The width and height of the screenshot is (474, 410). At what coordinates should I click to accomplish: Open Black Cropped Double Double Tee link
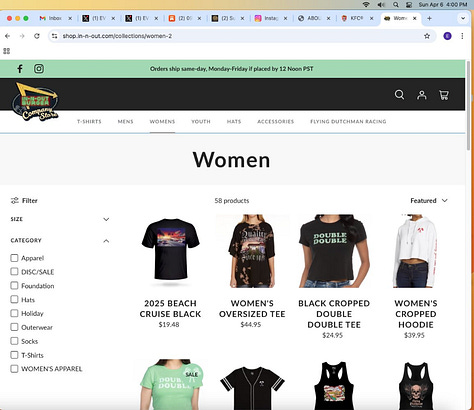tap(334, 314)
